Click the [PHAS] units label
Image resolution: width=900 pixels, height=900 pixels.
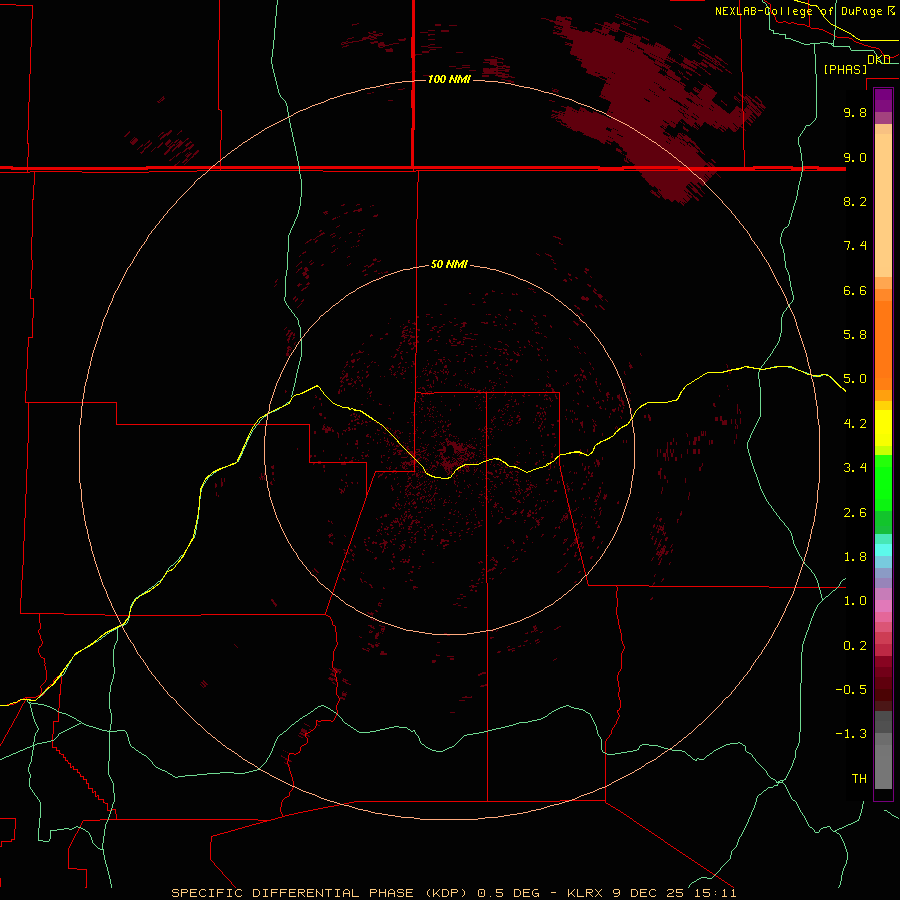(845, 69)
